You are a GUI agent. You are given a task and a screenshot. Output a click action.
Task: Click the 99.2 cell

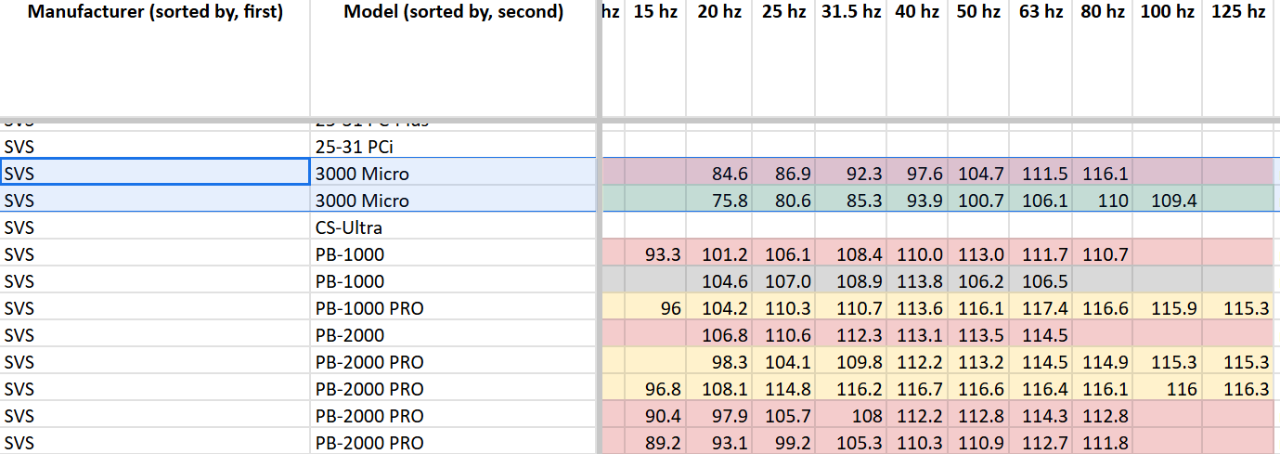pyautogui.click(x=784, y=443)
